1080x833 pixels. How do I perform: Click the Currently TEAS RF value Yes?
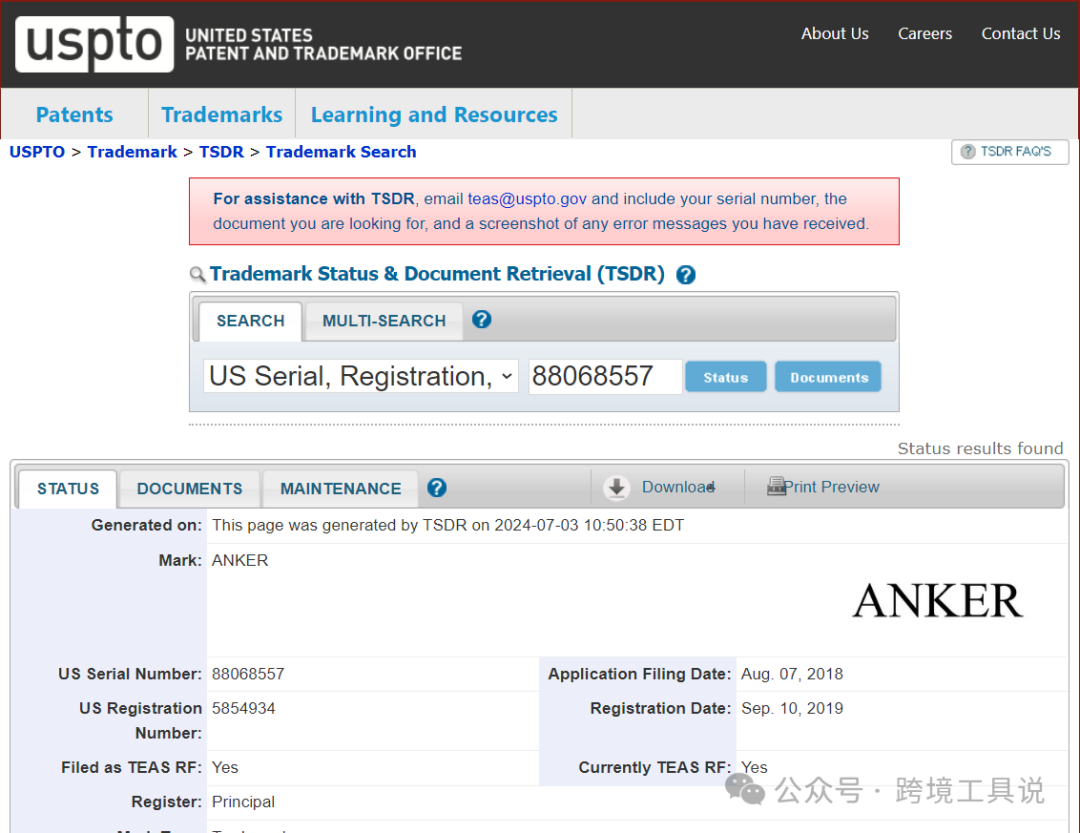point(754,768)
